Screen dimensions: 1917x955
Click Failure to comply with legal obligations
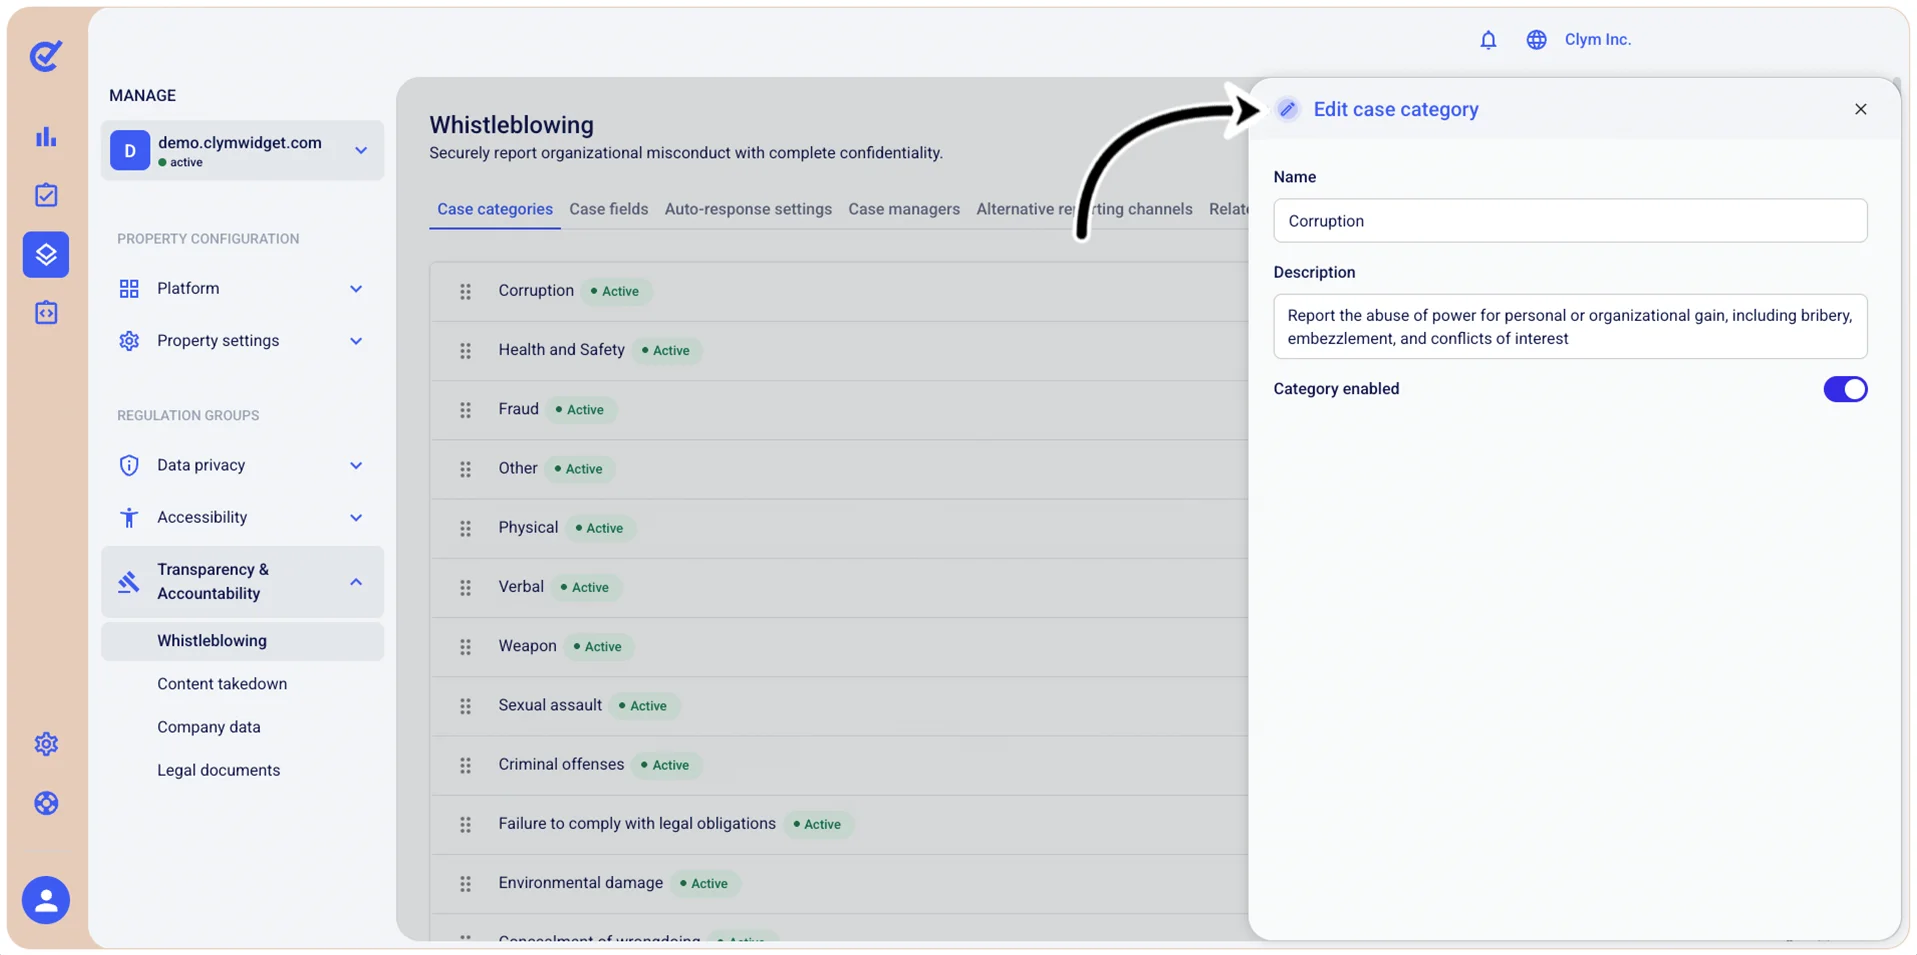pyautogui.click(x=637, y=823)
